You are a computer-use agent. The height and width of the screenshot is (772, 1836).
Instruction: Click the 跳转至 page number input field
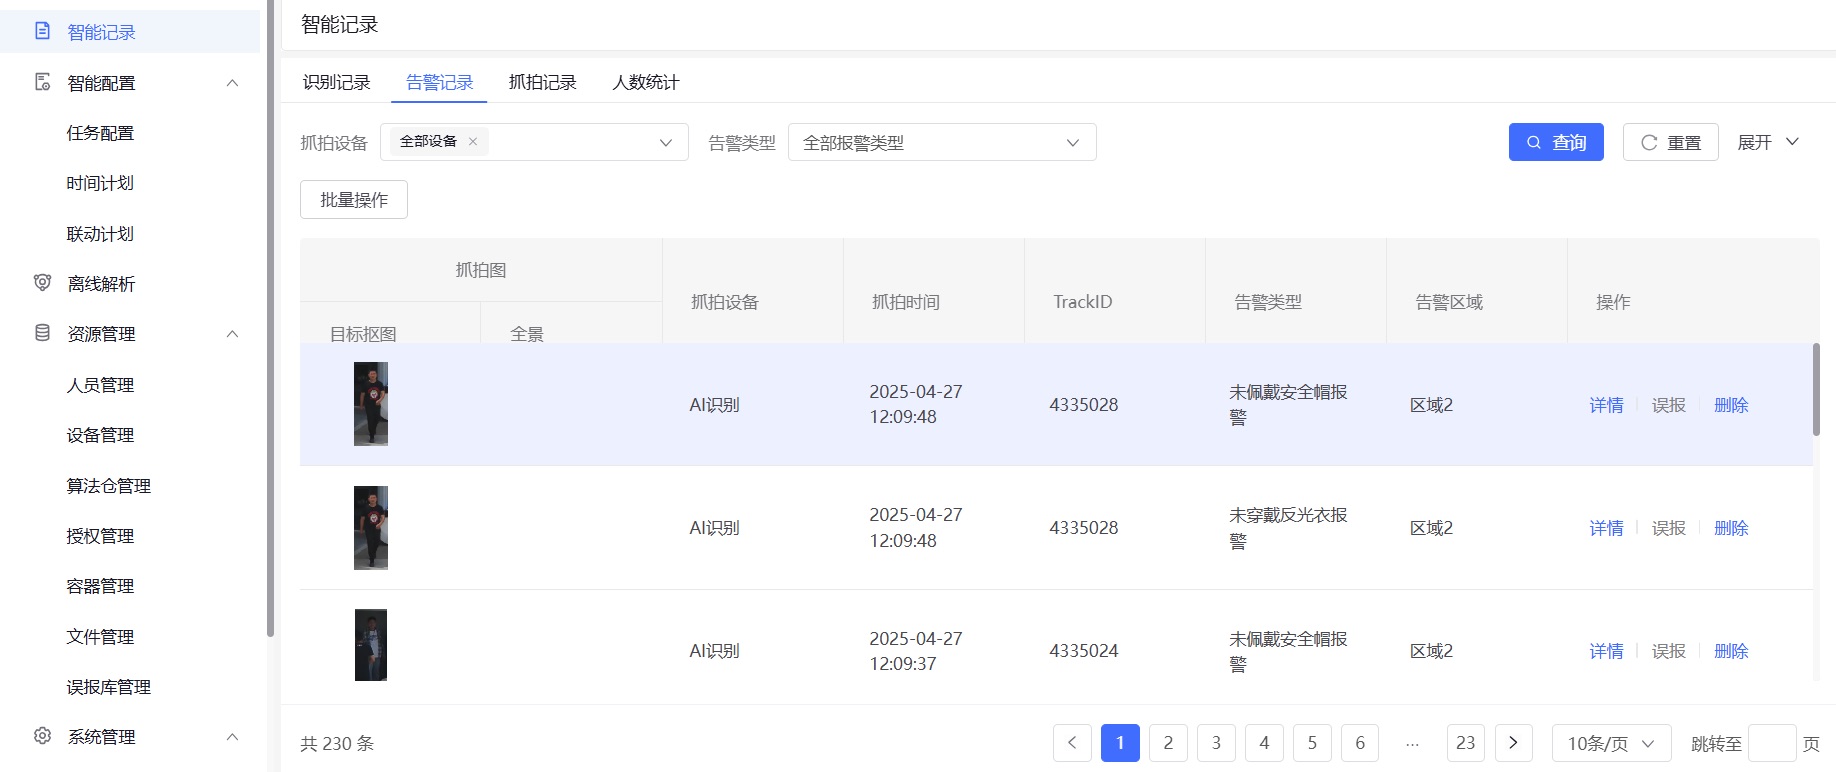point(1771,743)
